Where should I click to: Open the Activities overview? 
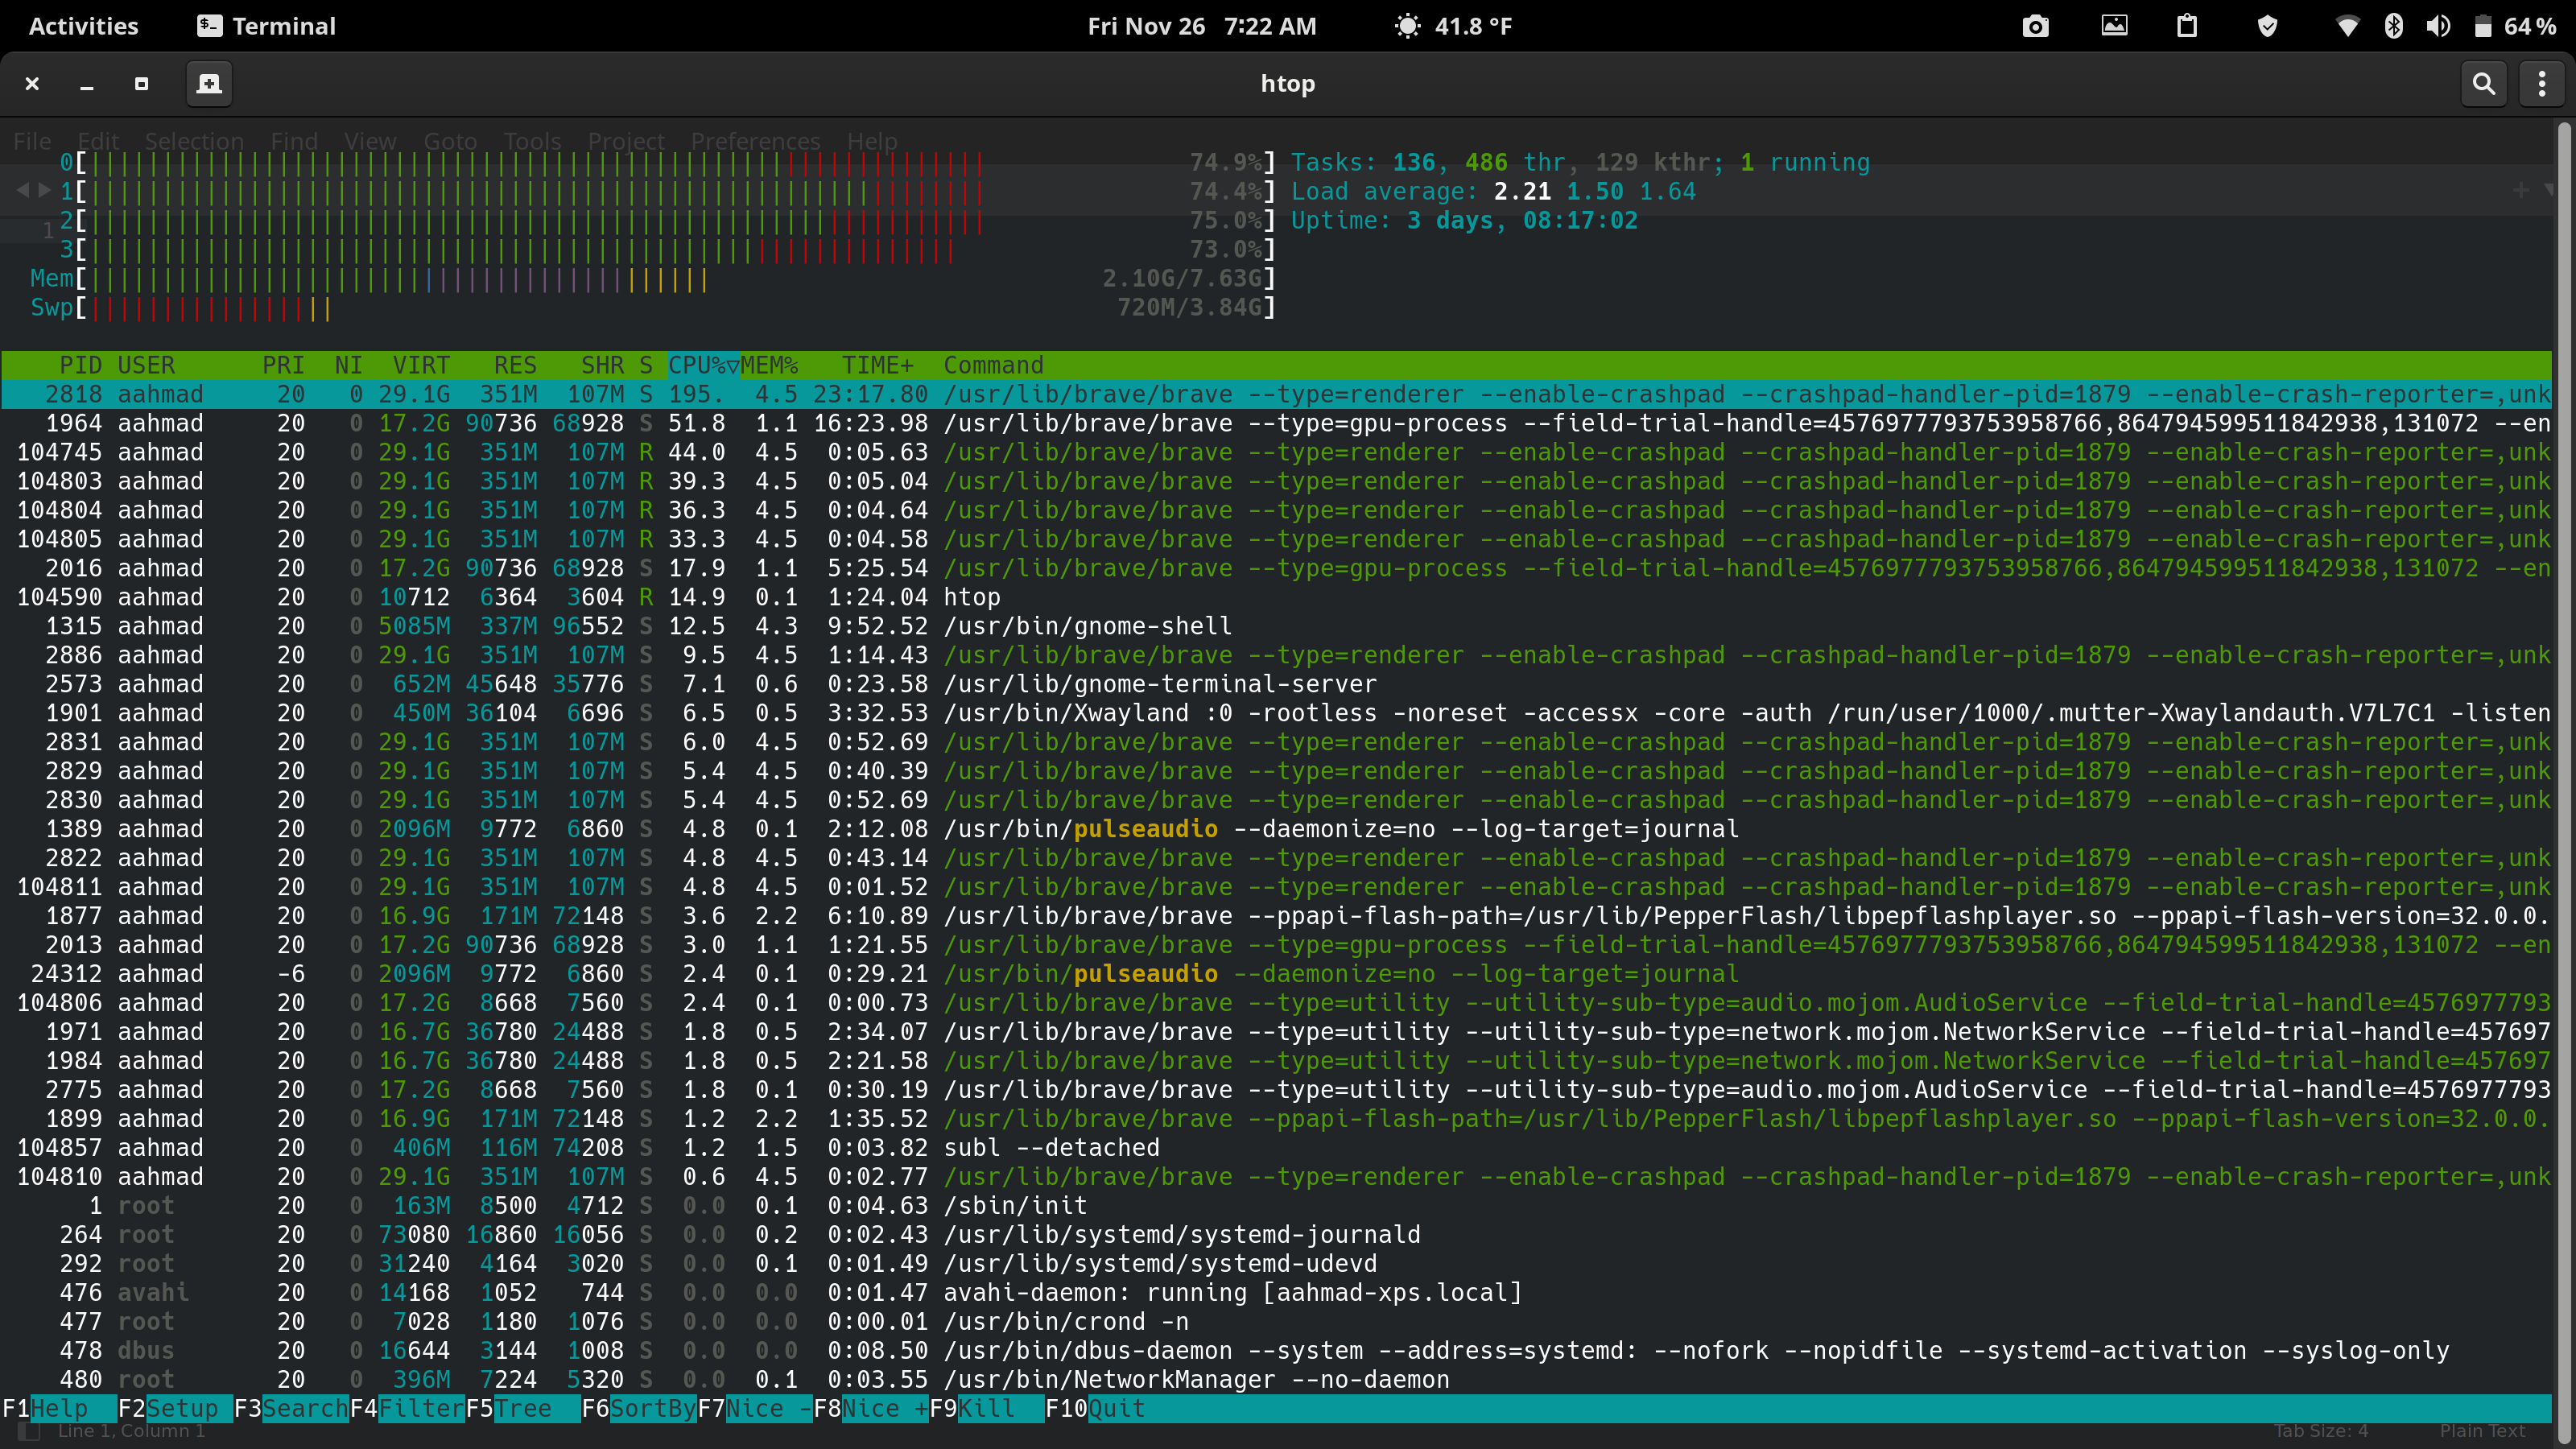click(84, 26)
